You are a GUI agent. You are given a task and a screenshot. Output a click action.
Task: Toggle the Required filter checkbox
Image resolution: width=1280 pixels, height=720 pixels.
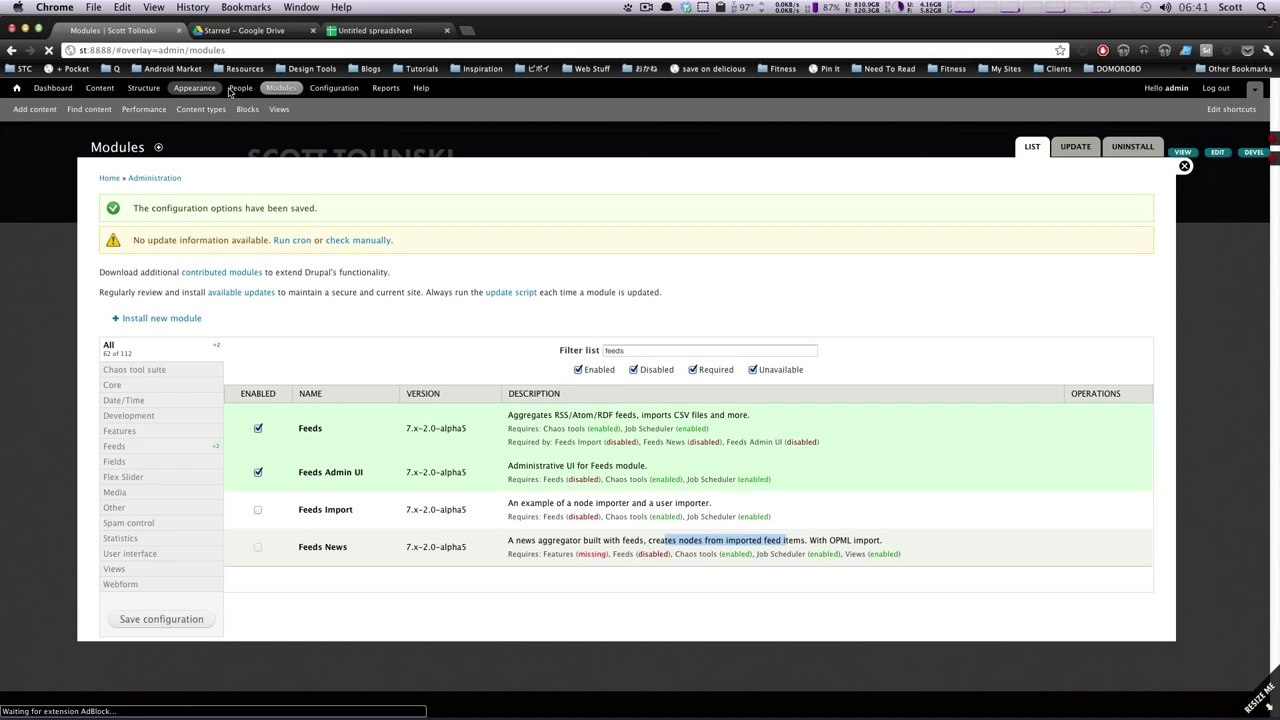tap(692, 370)
